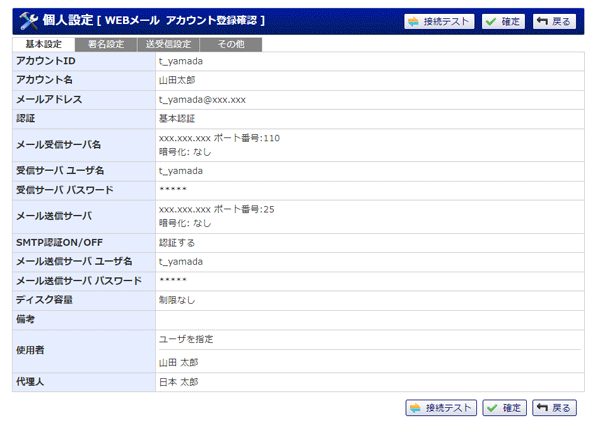
Task: Click the 認証 value 基本認証
Action: pyautogui.click(x=177, y=119)
